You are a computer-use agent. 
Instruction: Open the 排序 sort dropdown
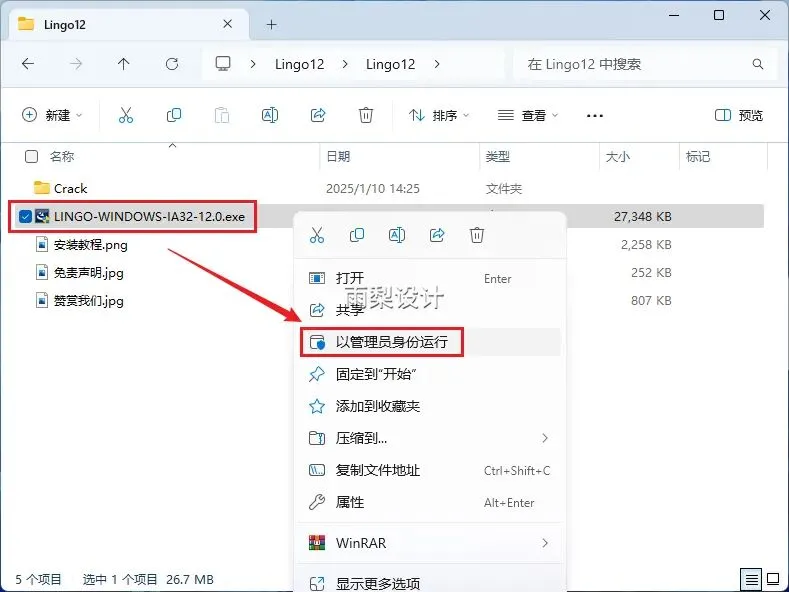coord(439,115)
